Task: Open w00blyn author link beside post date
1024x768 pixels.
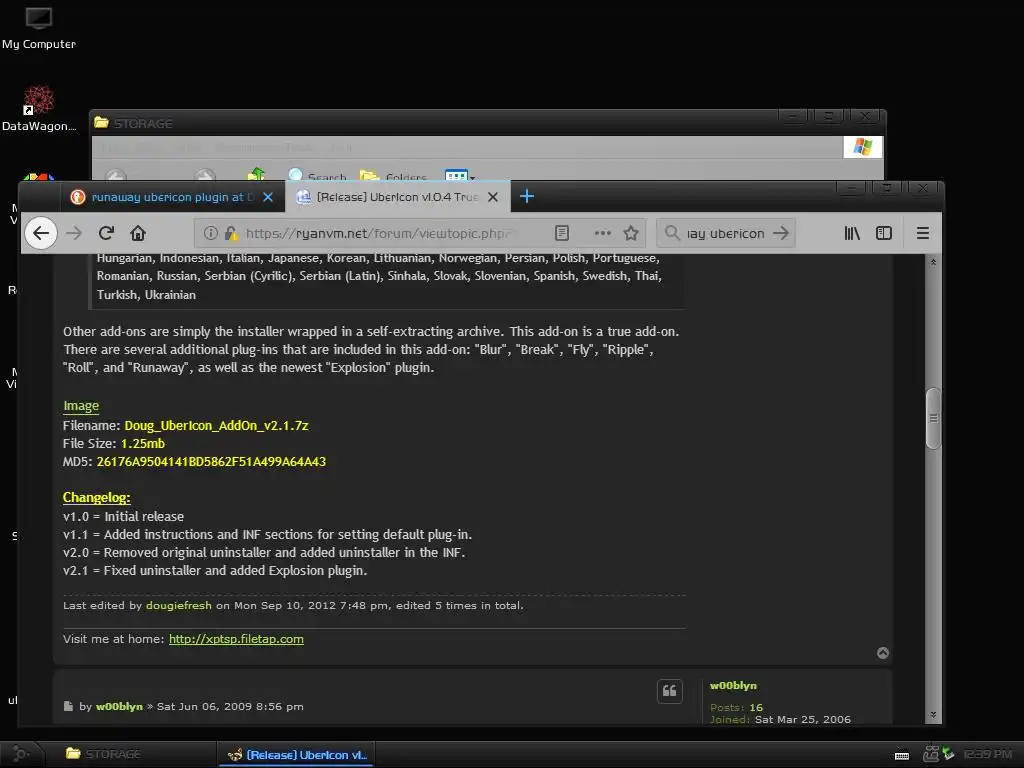Action: (x=119, y=706)
